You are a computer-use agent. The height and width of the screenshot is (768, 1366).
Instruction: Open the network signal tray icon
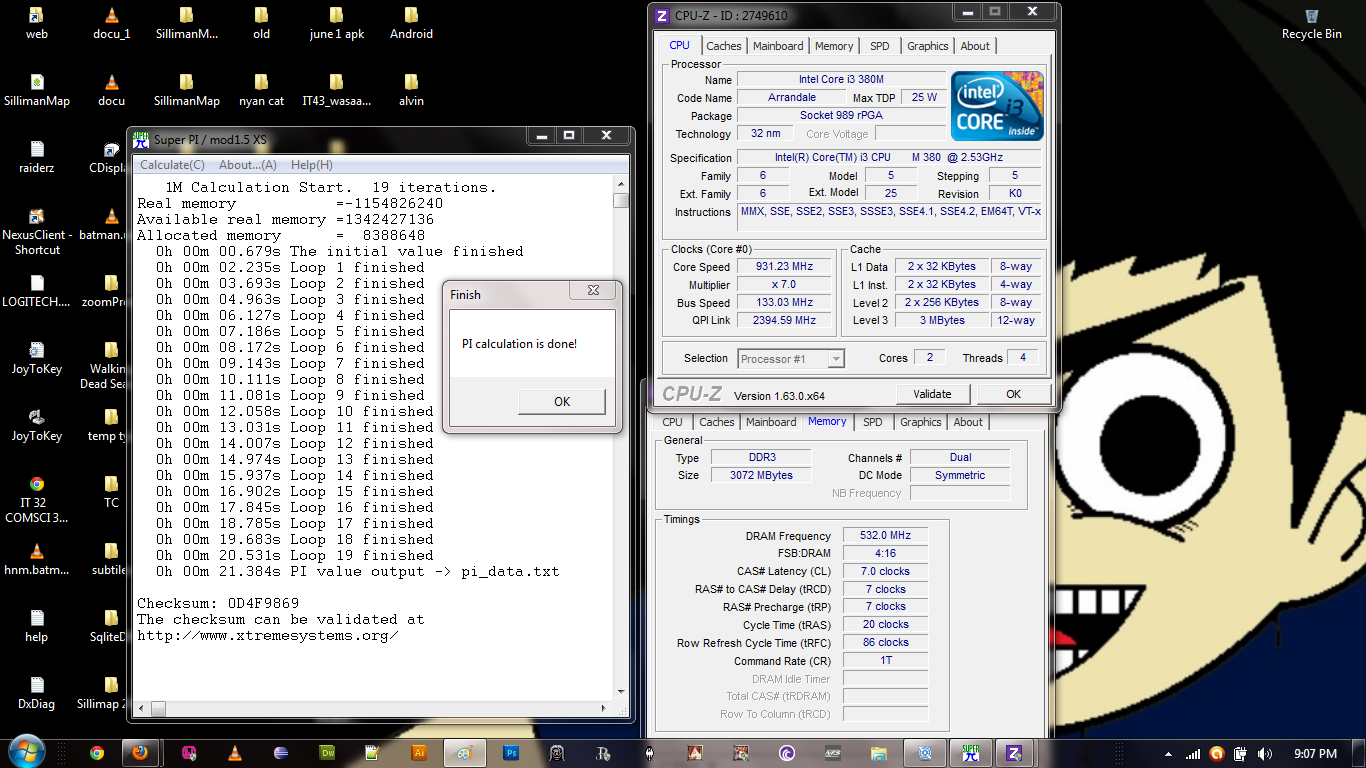[x=1193, y=754]
